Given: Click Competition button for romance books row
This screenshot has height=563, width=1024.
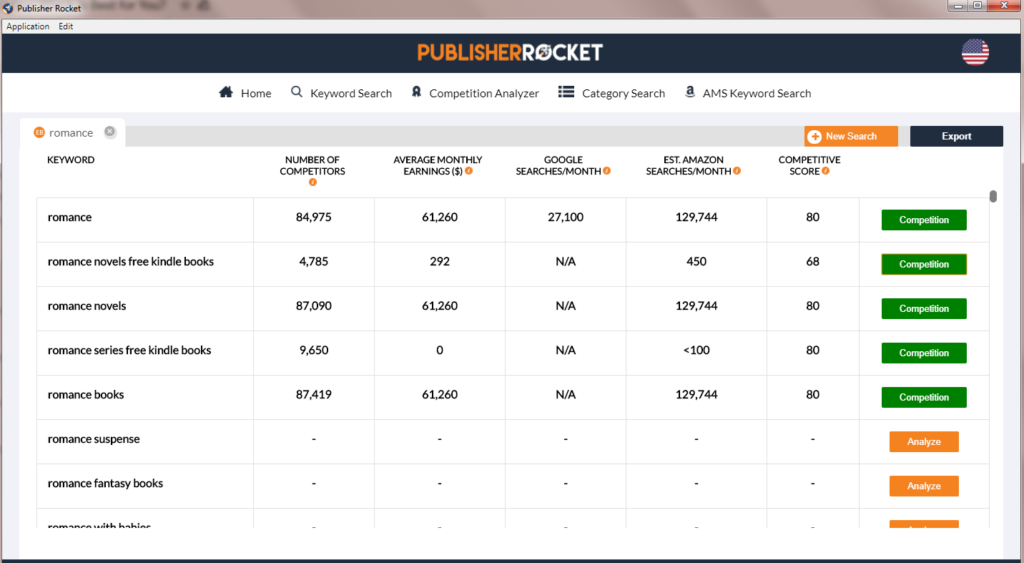Looking at the screenshot, I should pos(923,397).
